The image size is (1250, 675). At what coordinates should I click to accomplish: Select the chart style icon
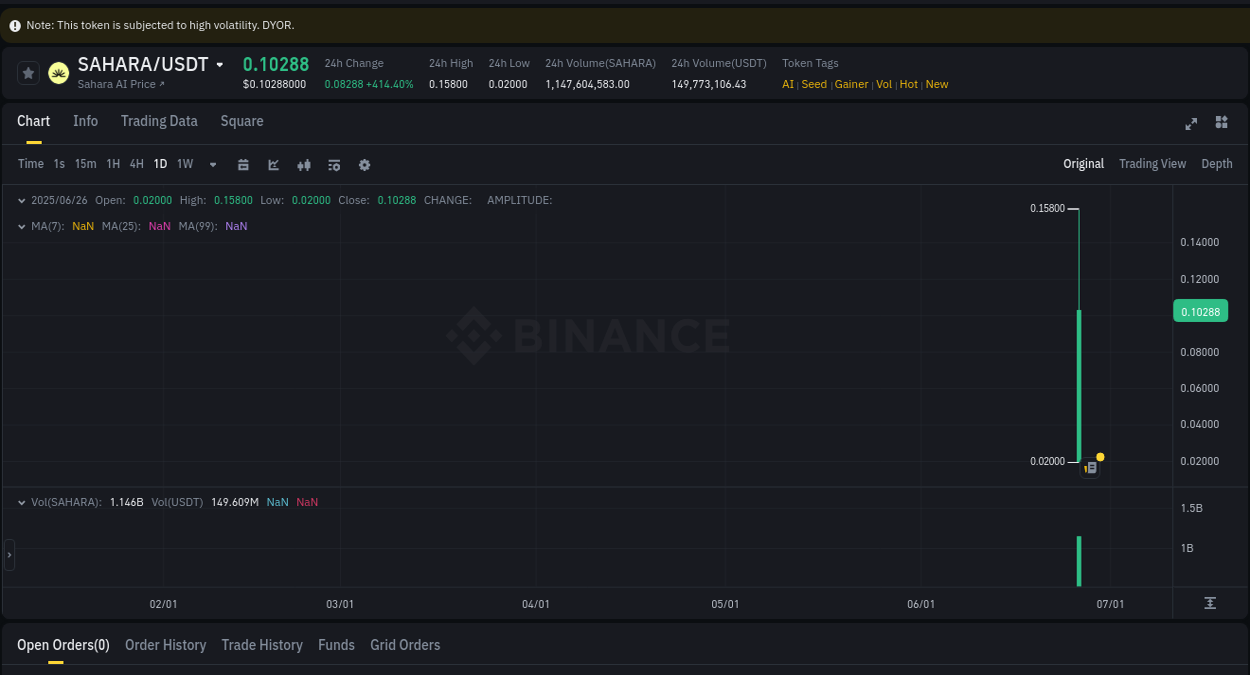(273, 164)
